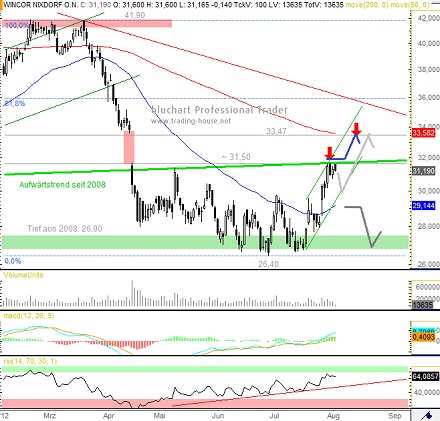Click the Jul label on time axis
This screenshot has width=440, height=421.
[x=274, y=416]
